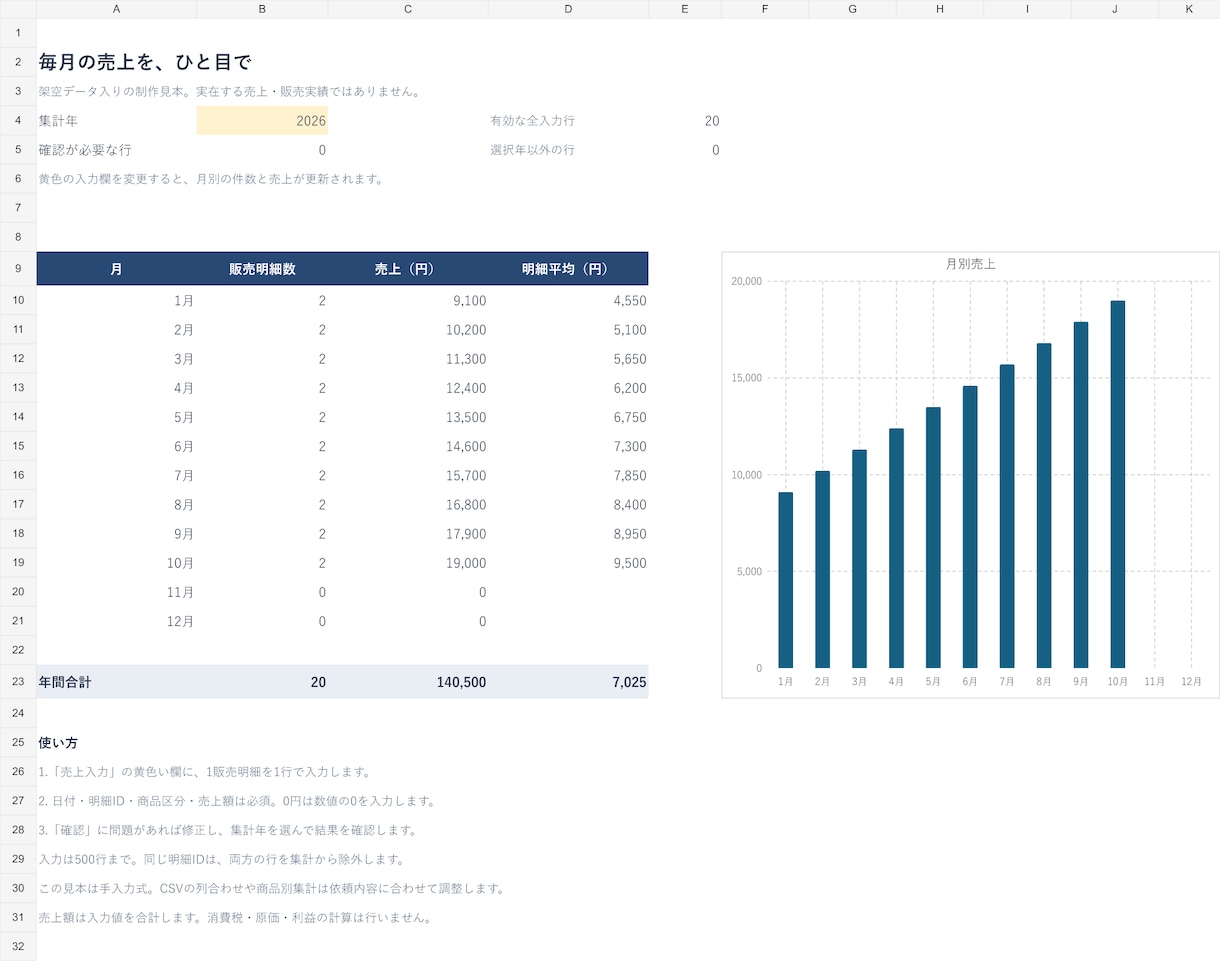The image size is (1220, 961).
Task: Select the yellow 集計年 input cell showing 2026
Action: (262, 121)
